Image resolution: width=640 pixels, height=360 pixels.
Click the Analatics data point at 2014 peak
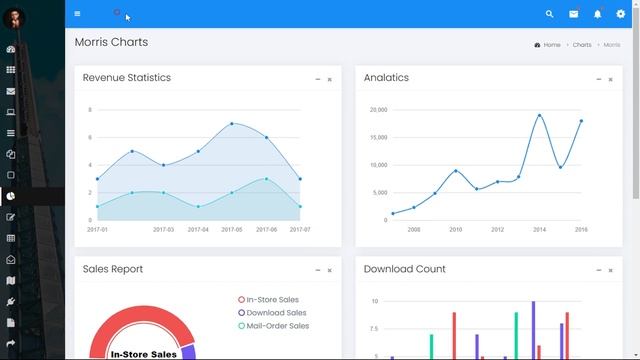point(539,116)
